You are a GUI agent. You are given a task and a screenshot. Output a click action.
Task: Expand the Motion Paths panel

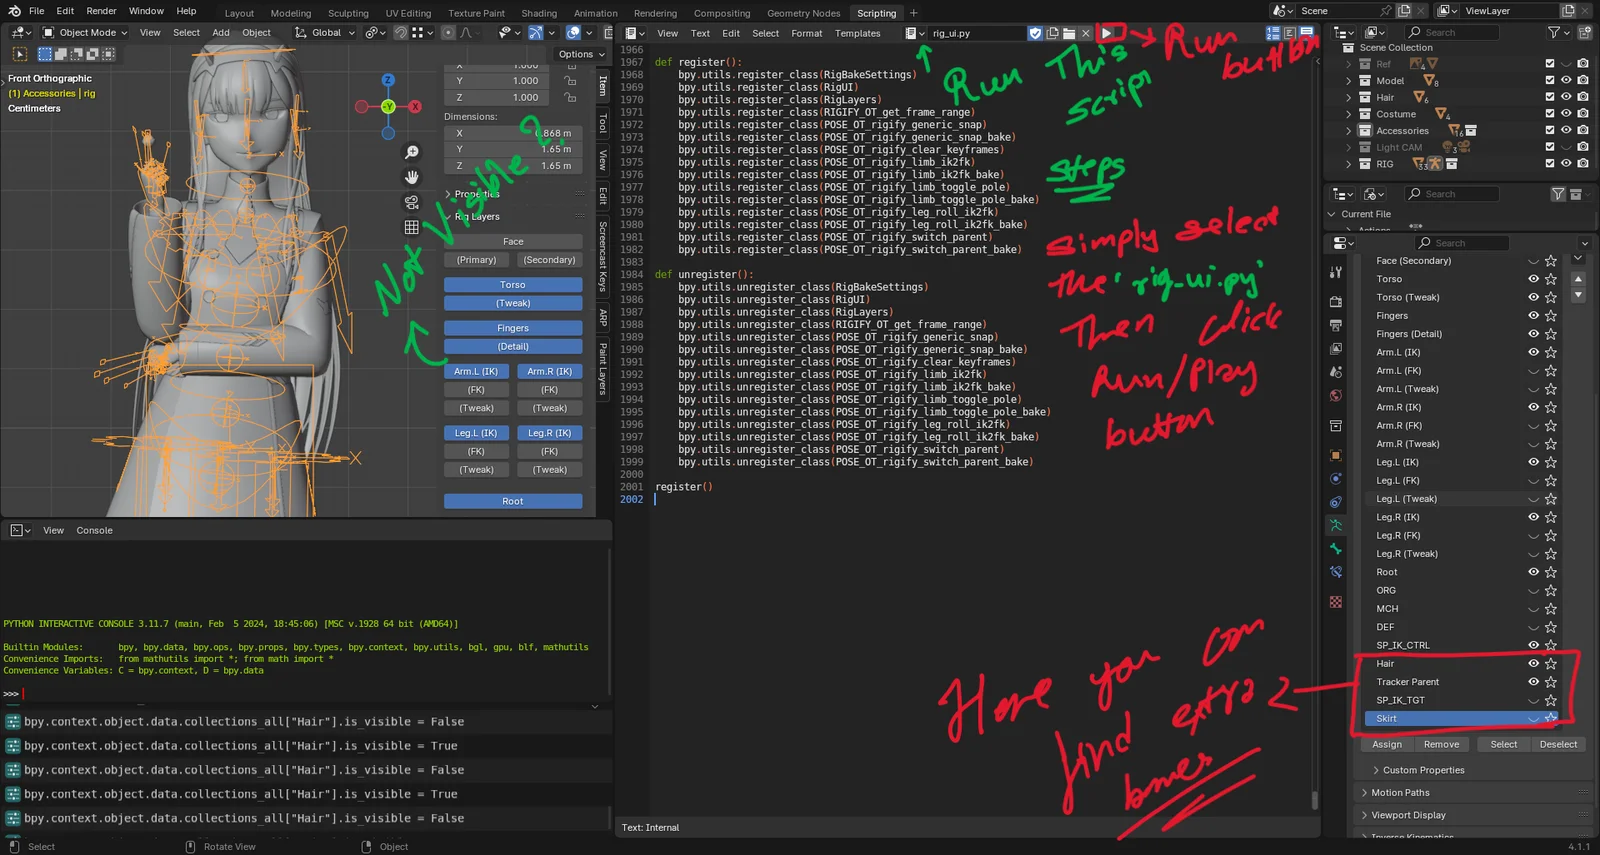[1400, 793]
